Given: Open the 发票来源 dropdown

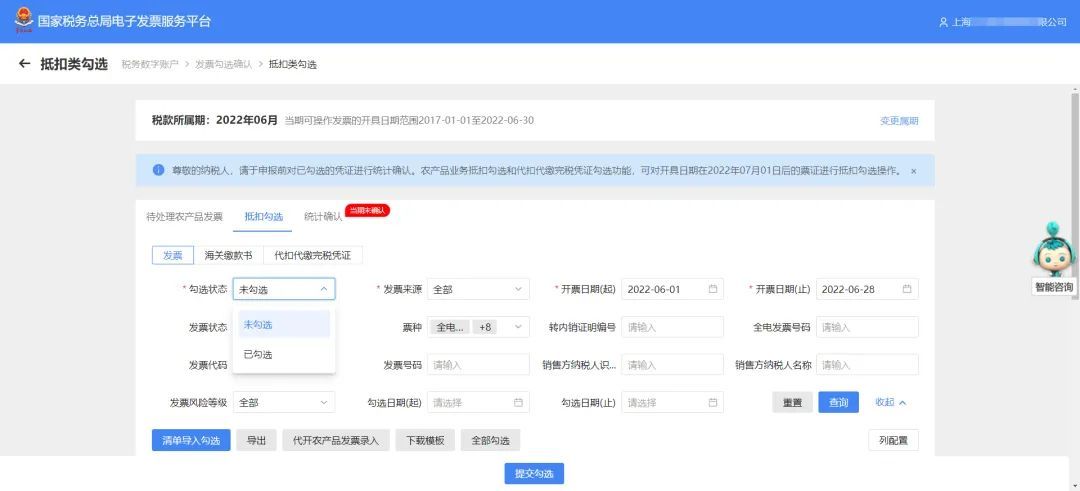Looking at the screenshot, I should click(478, 289).
